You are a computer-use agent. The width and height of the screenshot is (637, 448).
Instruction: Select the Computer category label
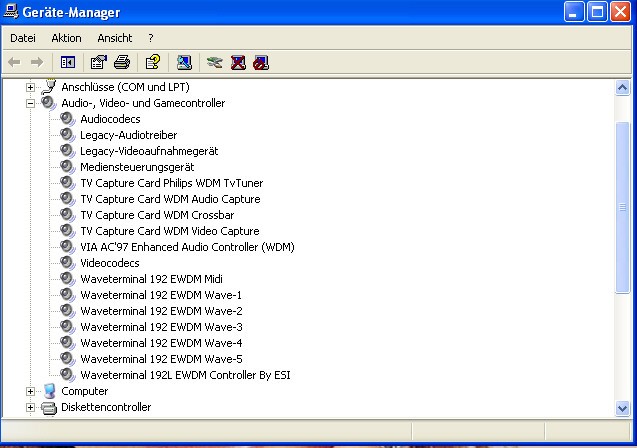pyautogui.click(x=84, y=391)
